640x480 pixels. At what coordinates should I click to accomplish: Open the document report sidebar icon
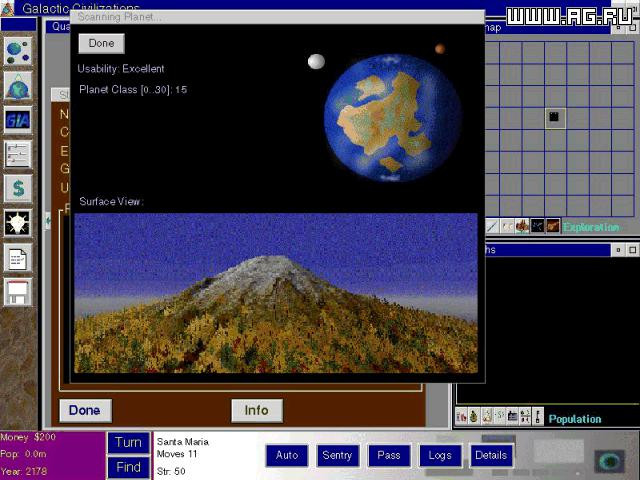click(x=18, y=258)
